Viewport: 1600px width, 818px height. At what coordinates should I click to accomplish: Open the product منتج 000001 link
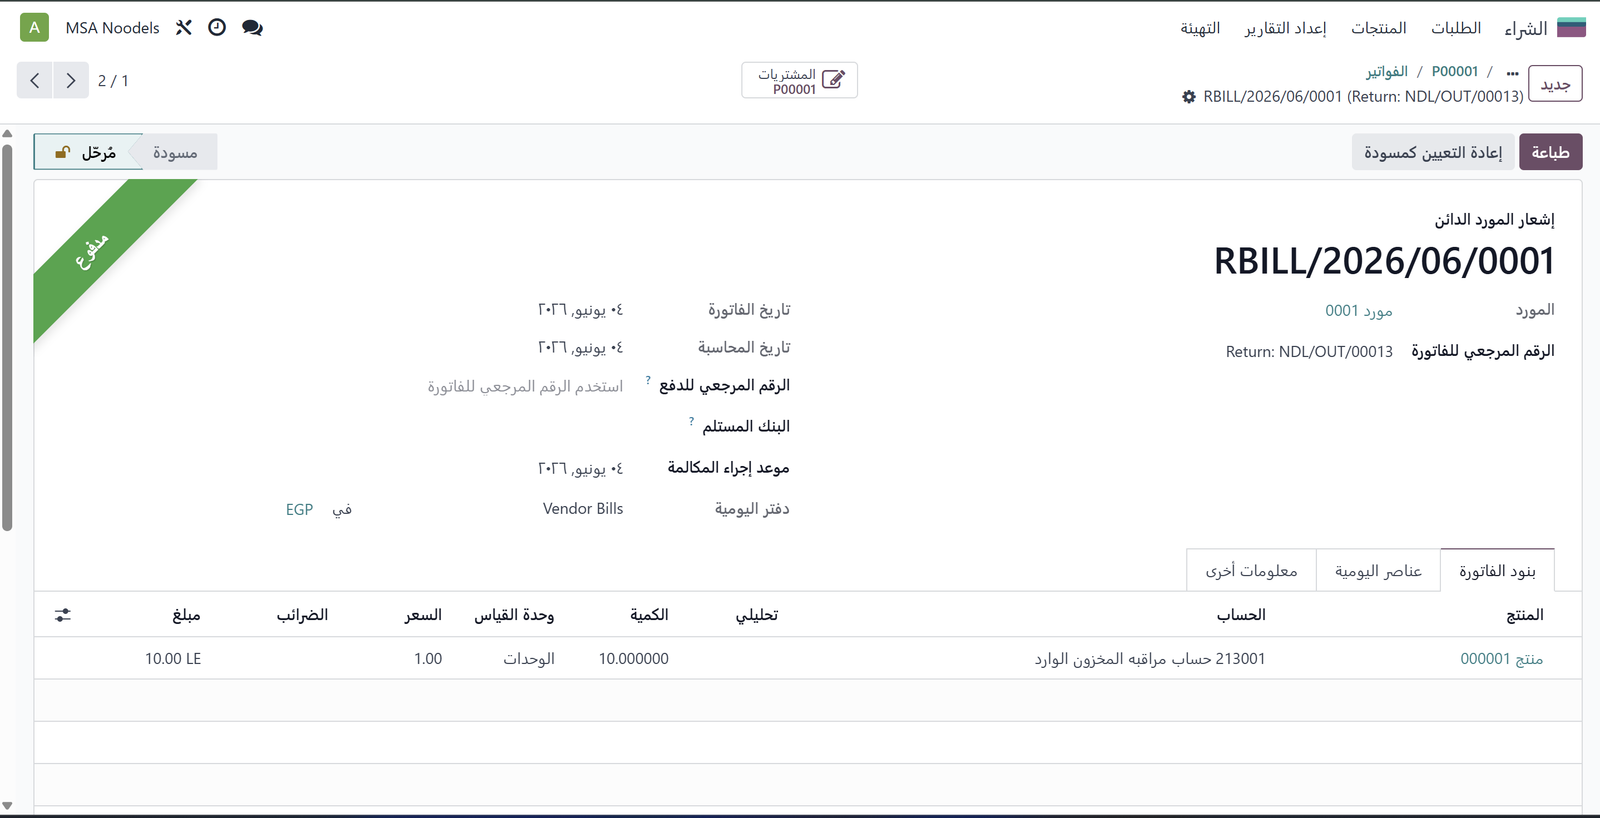(x=1502, y=659)
